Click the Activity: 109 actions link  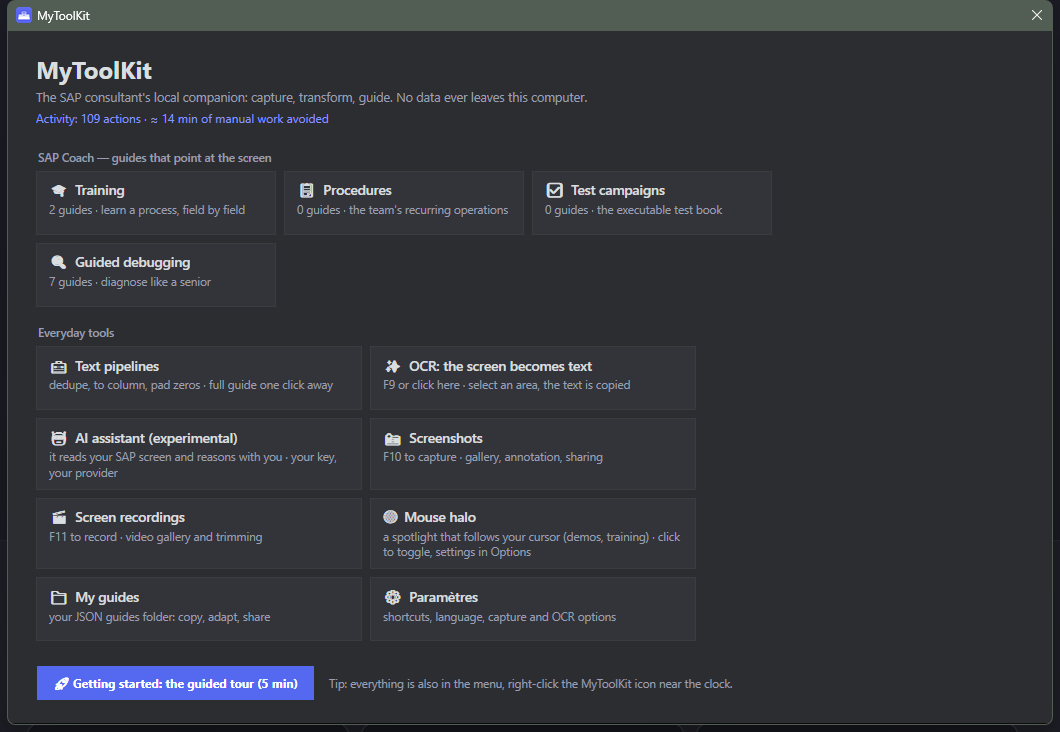(182, 119)
